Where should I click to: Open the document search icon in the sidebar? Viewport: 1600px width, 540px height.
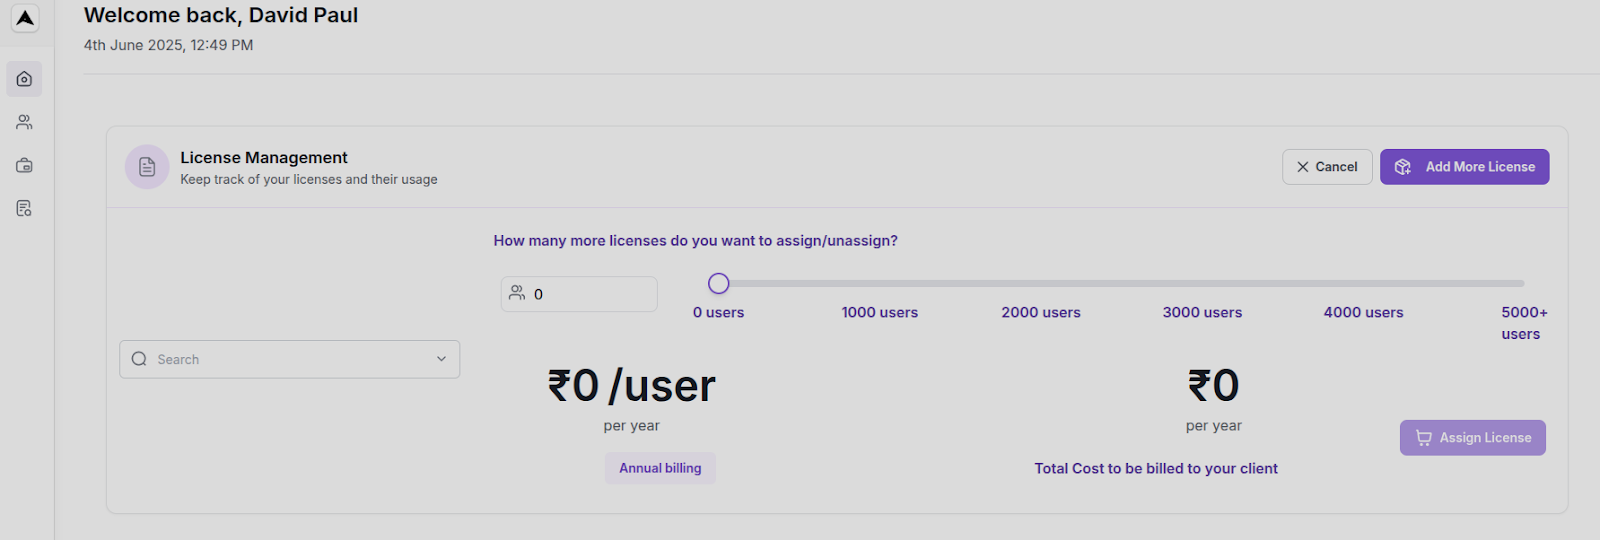(24, 208)
